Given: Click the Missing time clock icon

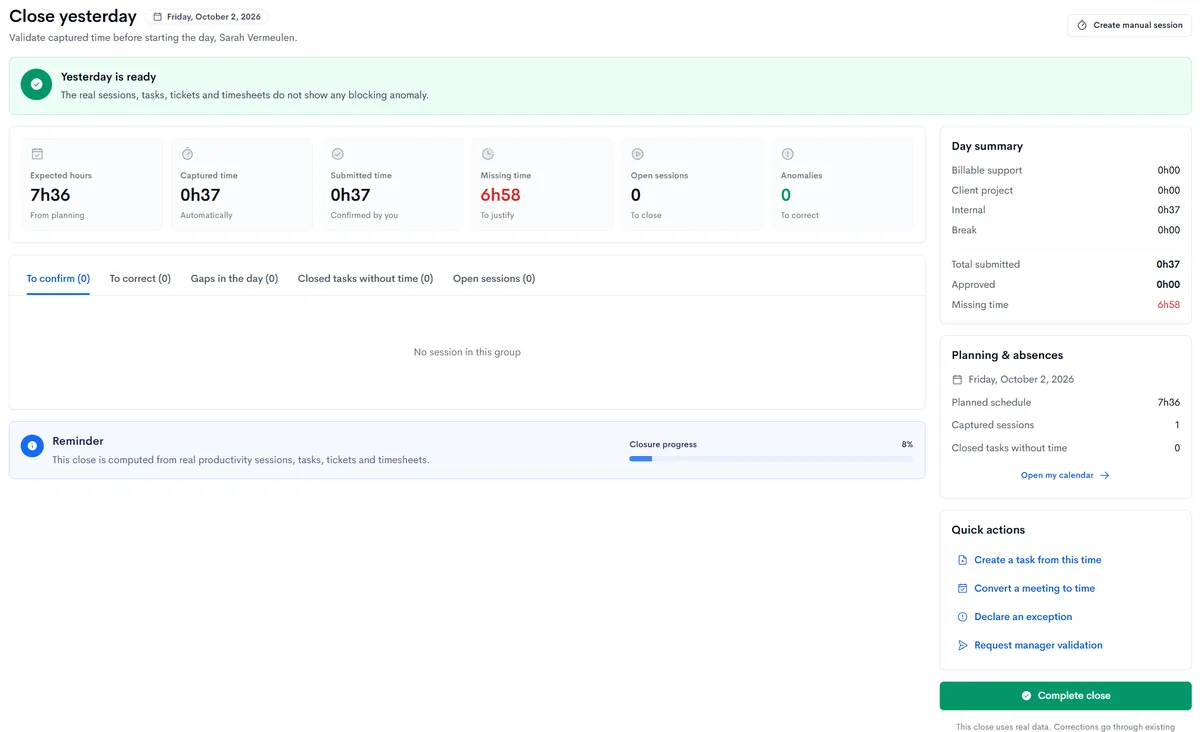Looking at the screenshot, I should [487, 154].
